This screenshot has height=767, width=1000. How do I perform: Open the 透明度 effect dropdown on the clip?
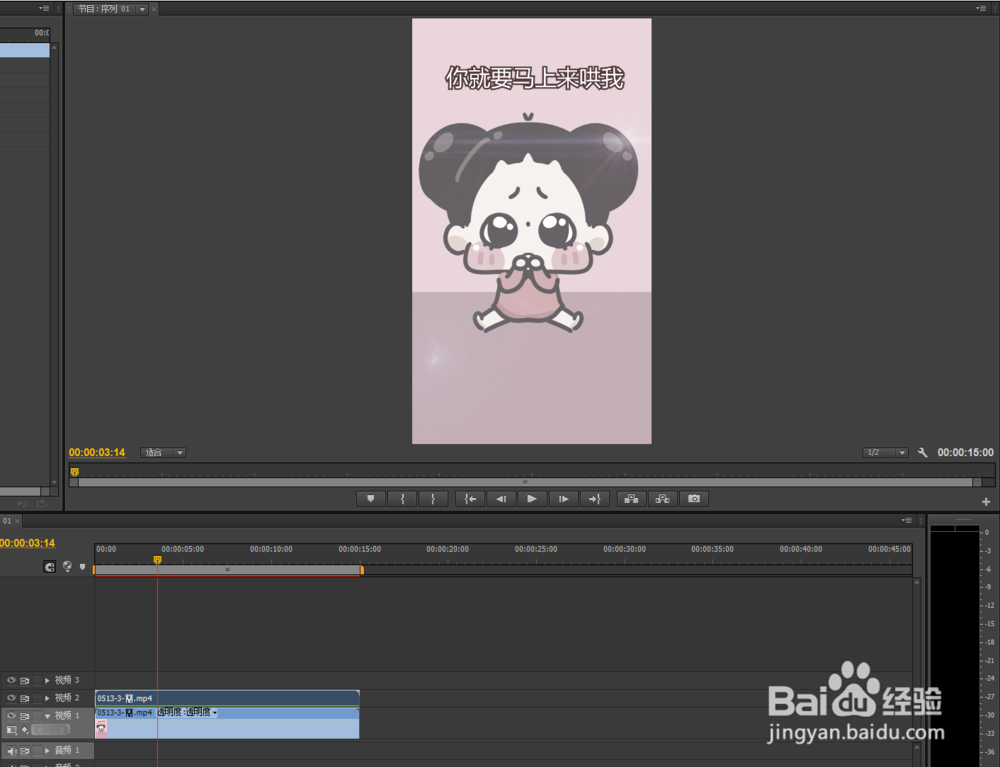coord(215,712)
